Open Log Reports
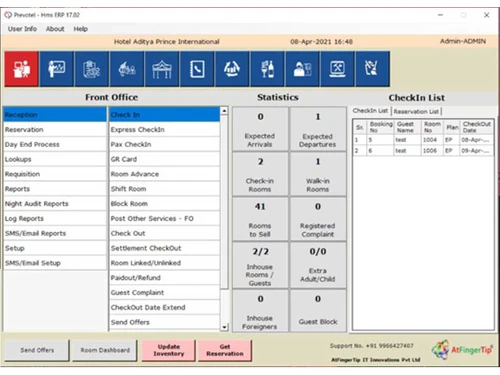Viewport: 500px width, 375px height. click(55, 219)
